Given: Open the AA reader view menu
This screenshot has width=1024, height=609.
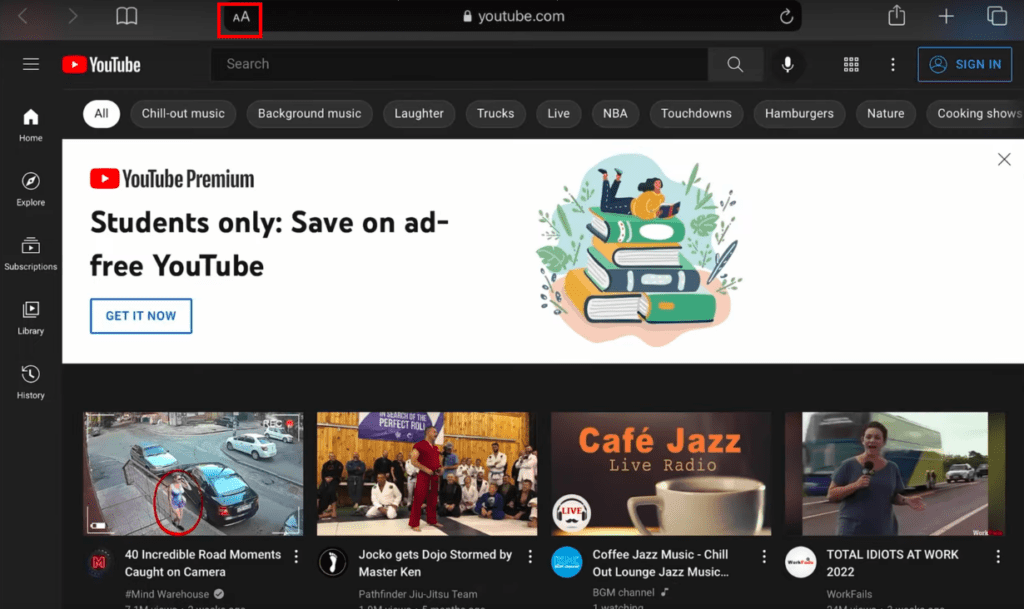Looking at the screenshot, I should pos(240,18).
